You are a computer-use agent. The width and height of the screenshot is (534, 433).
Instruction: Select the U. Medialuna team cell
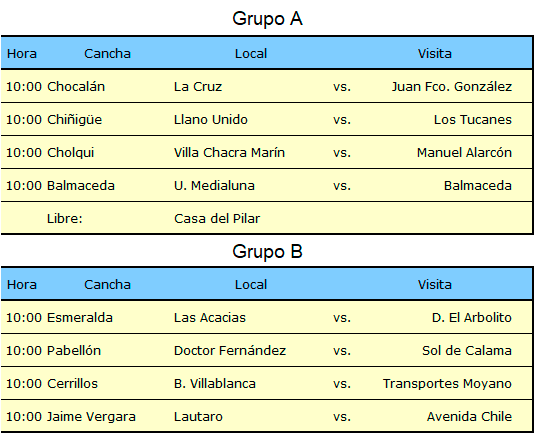pyautogui.click(x=214, y=186)
